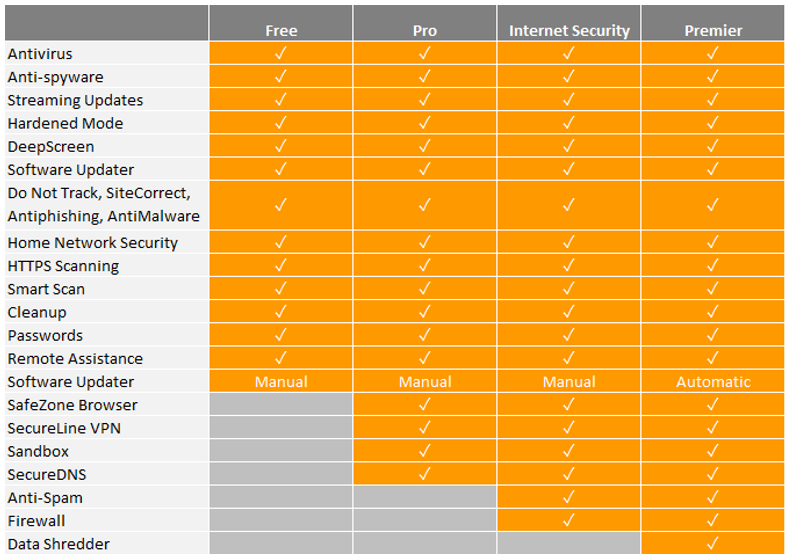Select the Free column header
The image size is (792, 560).
click(281, 23)
